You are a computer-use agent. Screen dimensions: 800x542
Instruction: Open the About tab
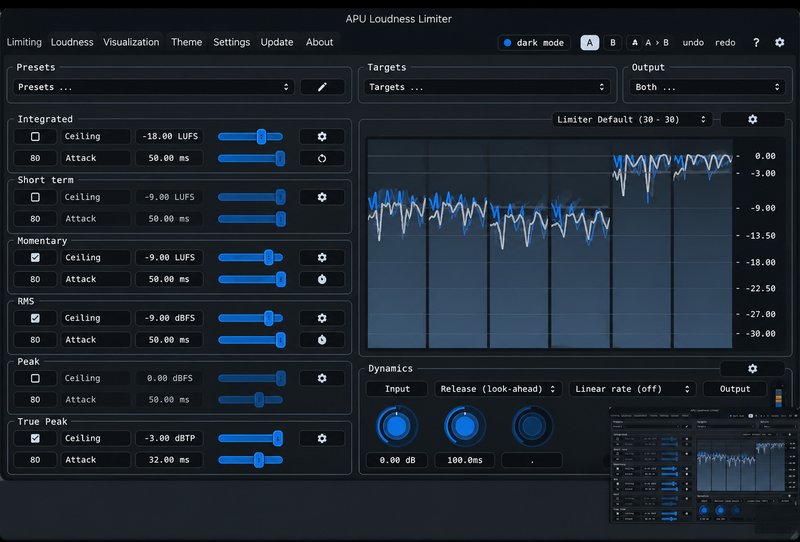pyautogui.click(x=319, y=42)
